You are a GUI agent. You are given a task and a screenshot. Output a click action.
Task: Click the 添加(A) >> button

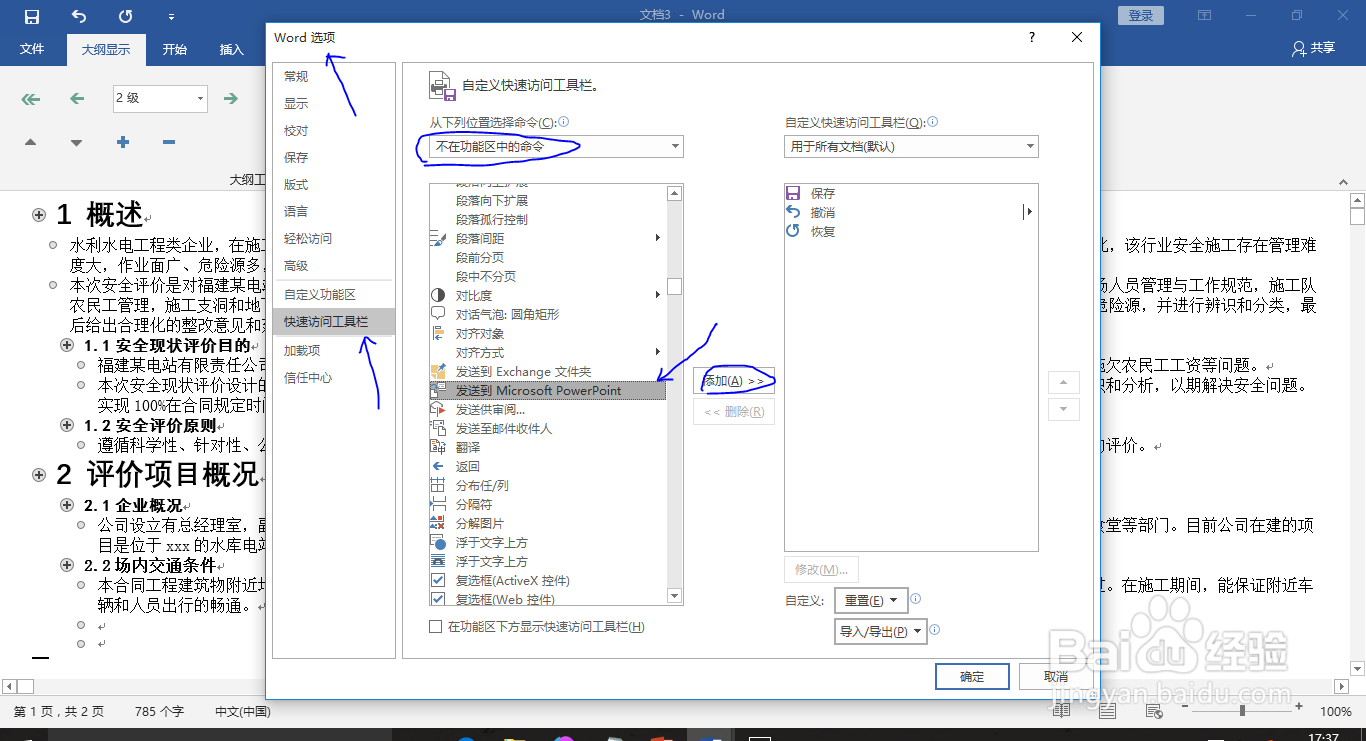click(x=734, y=381)
